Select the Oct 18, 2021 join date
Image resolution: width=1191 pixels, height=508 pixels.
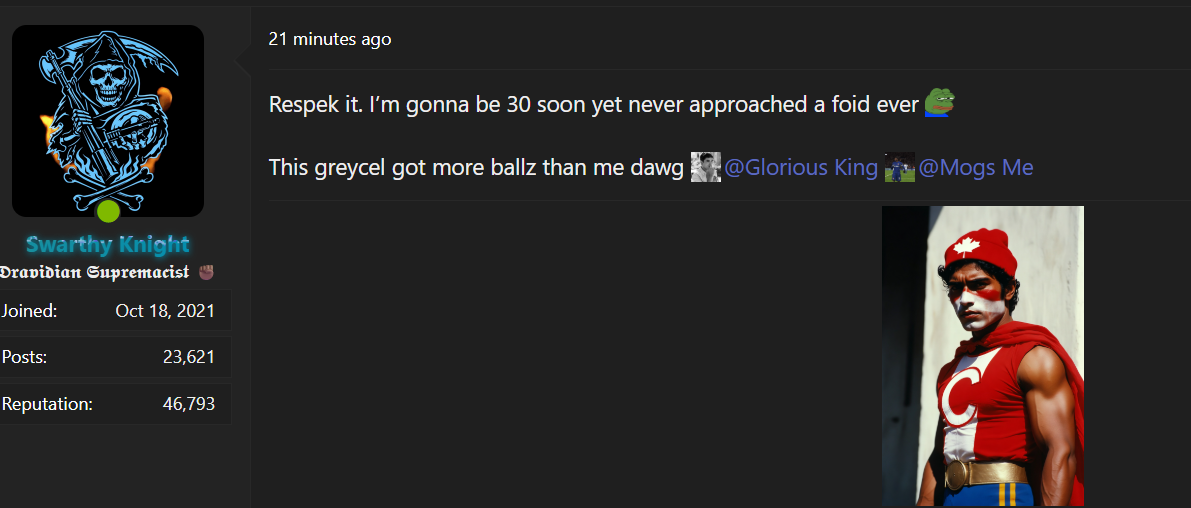click(165, 311)
